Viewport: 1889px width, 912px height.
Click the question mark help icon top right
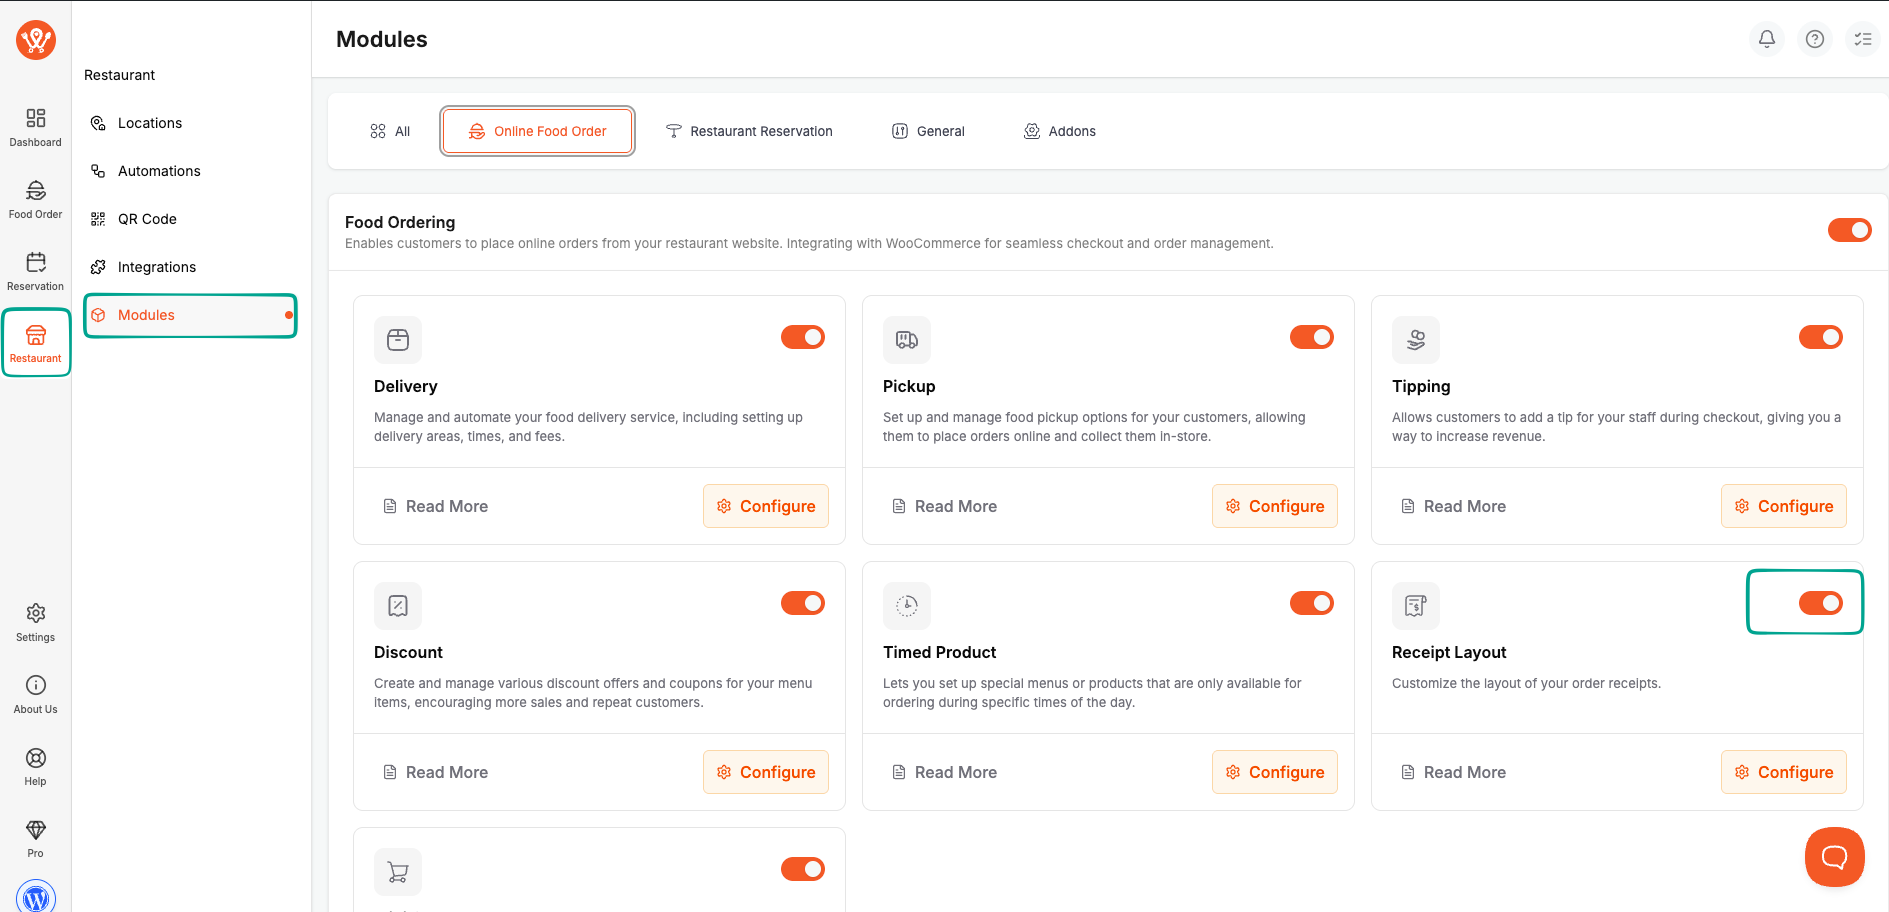(1815, 39)
